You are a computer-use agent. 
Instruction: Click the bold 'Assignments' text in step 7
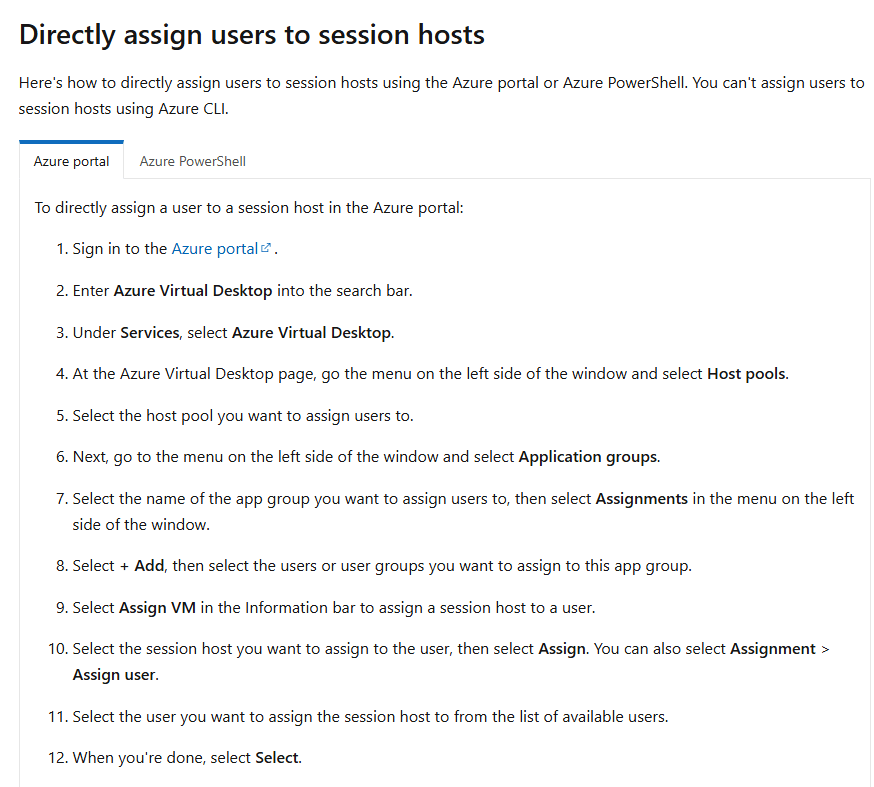(642, 498)
